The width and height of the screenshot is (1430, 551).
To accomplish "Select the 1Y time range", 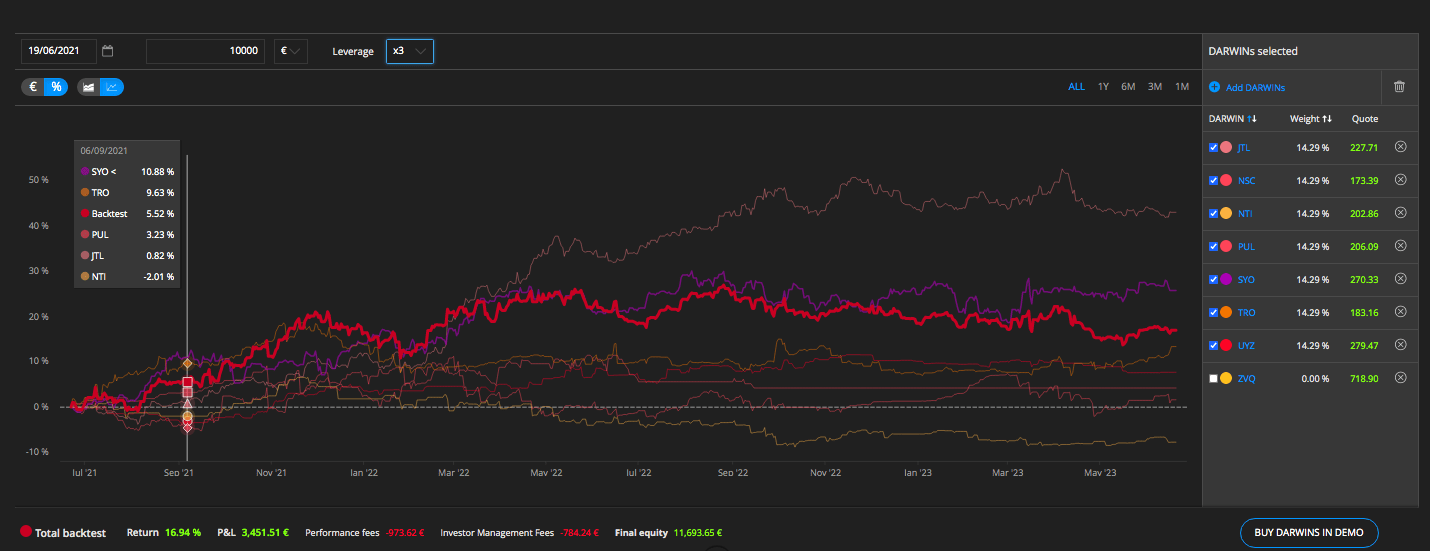I will coord(1103,87).
